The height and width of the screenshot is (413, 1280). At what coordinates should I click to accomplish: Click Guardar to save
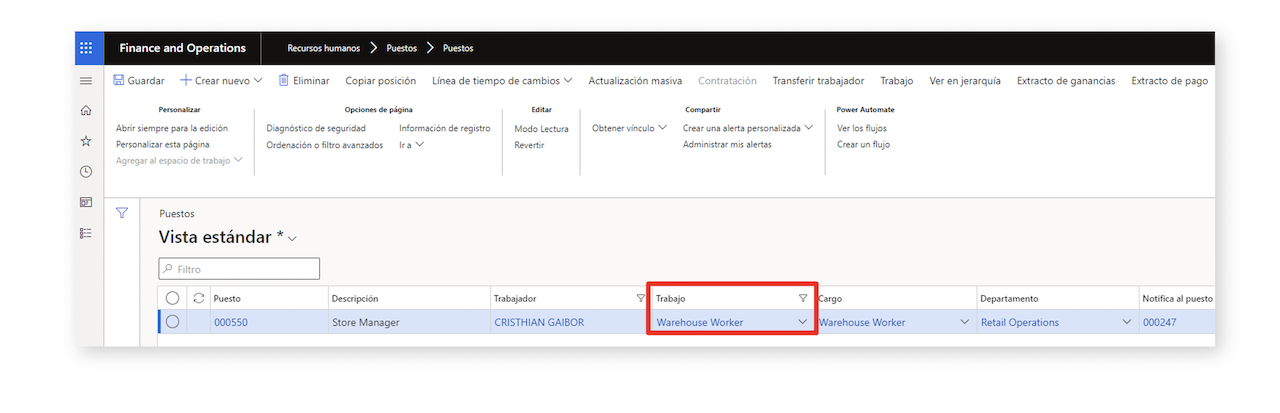click(x=139, y=81)
